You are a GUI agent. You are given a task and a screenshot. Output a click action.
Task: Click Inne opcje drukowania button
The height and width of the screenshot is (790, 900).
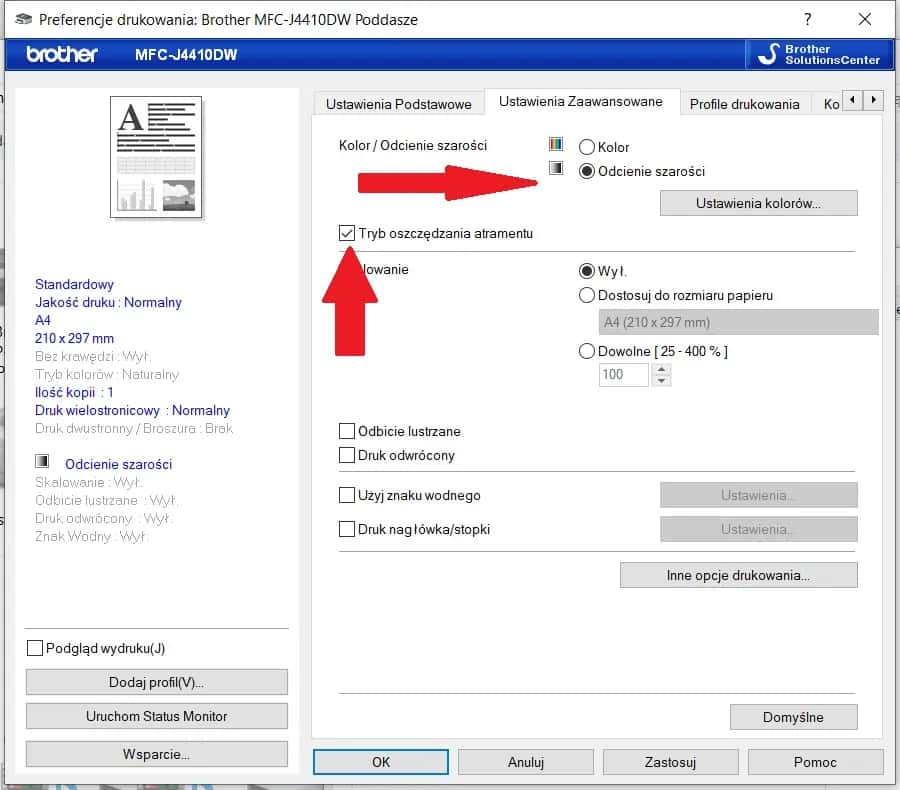pos(738,575)
